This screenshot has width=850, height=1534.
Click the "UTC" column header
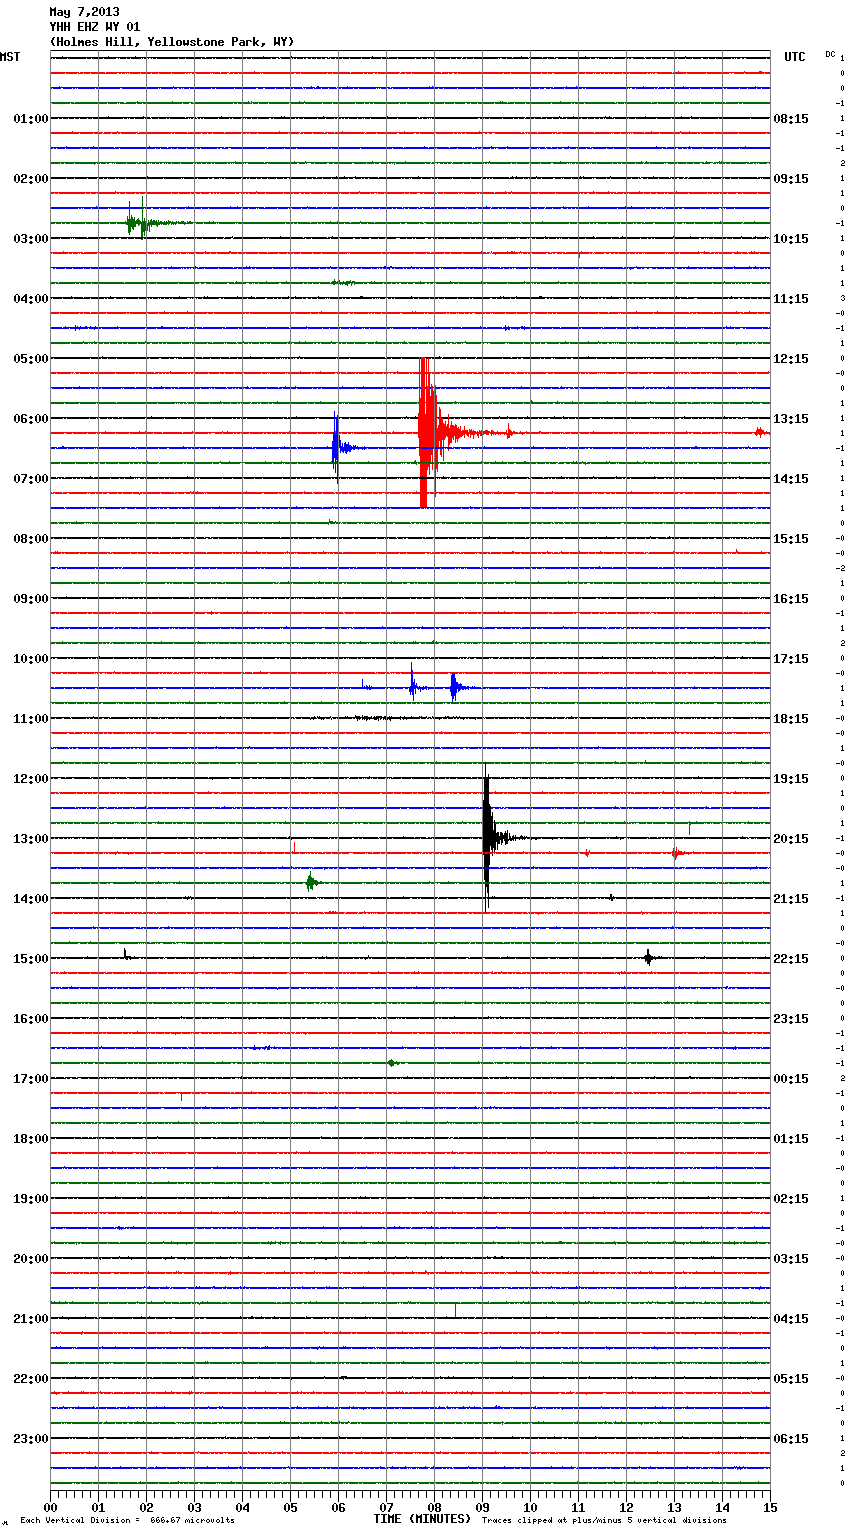coord(794,57)
